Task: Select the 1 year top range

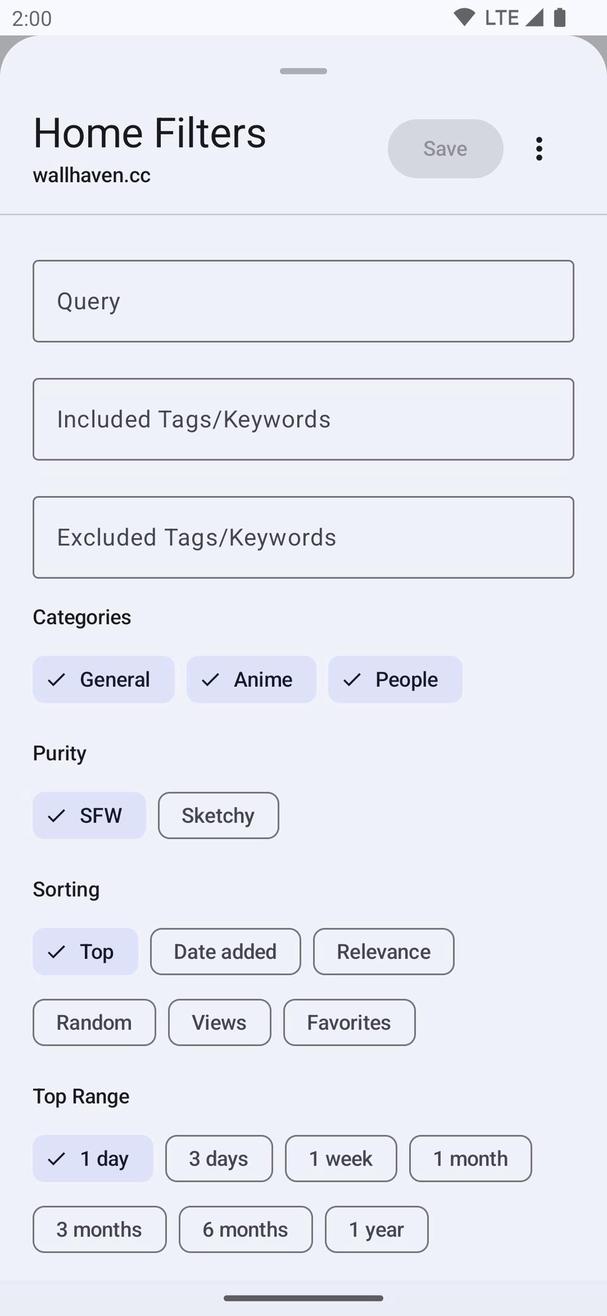Action: 376,1229
